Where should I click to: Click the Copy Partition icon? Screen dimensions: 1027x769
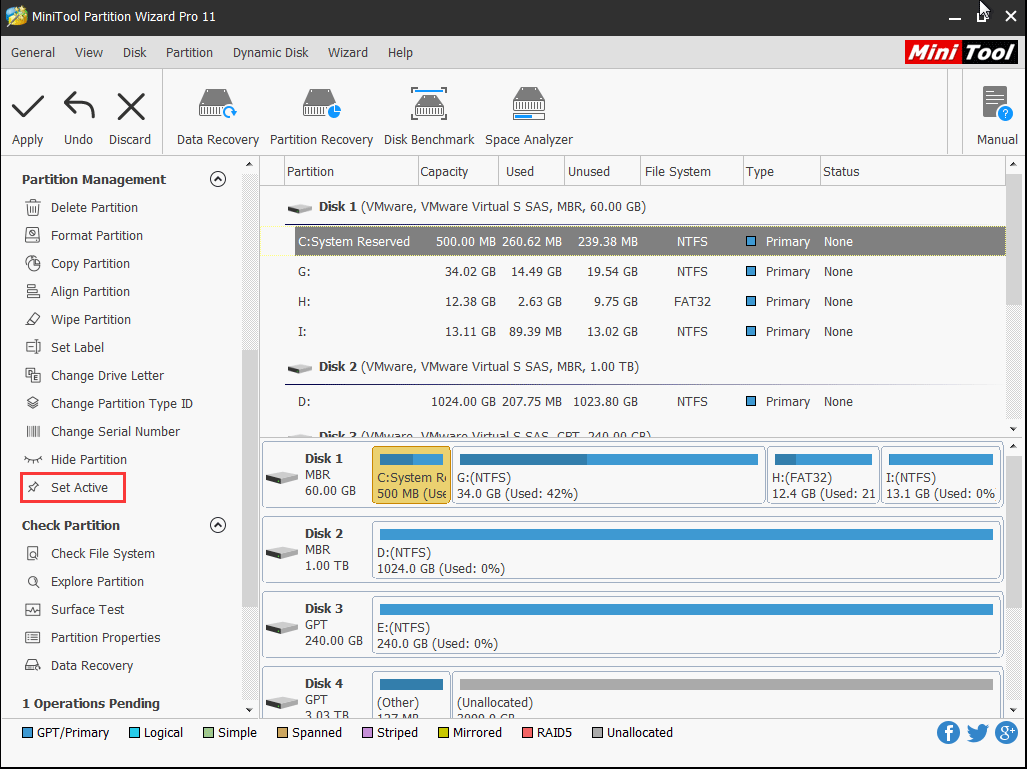click(x=33, y=263)
